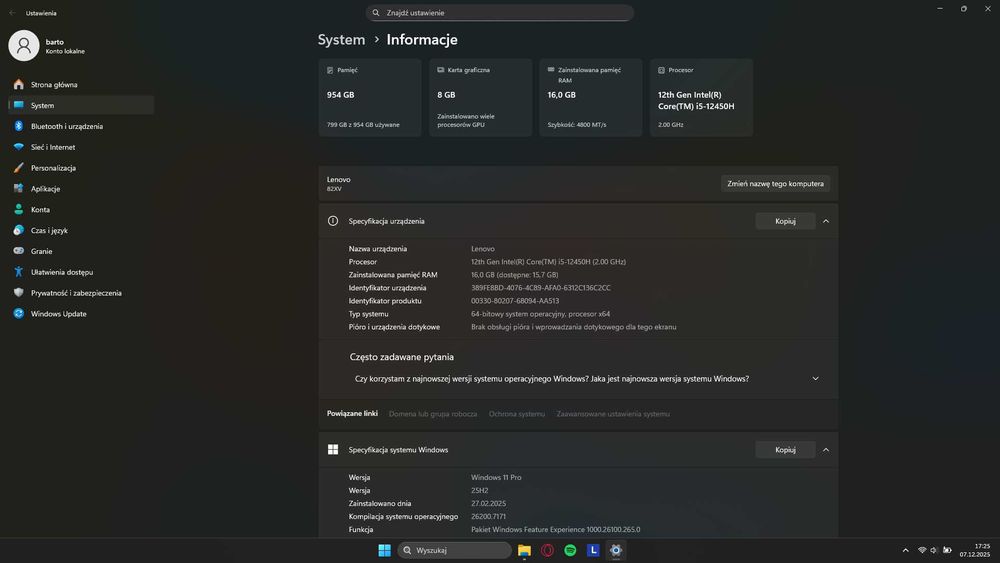Open the Procesor info card
This screenshot has width=1000, height=563.
pyautogui.click(x=702, y=98)
